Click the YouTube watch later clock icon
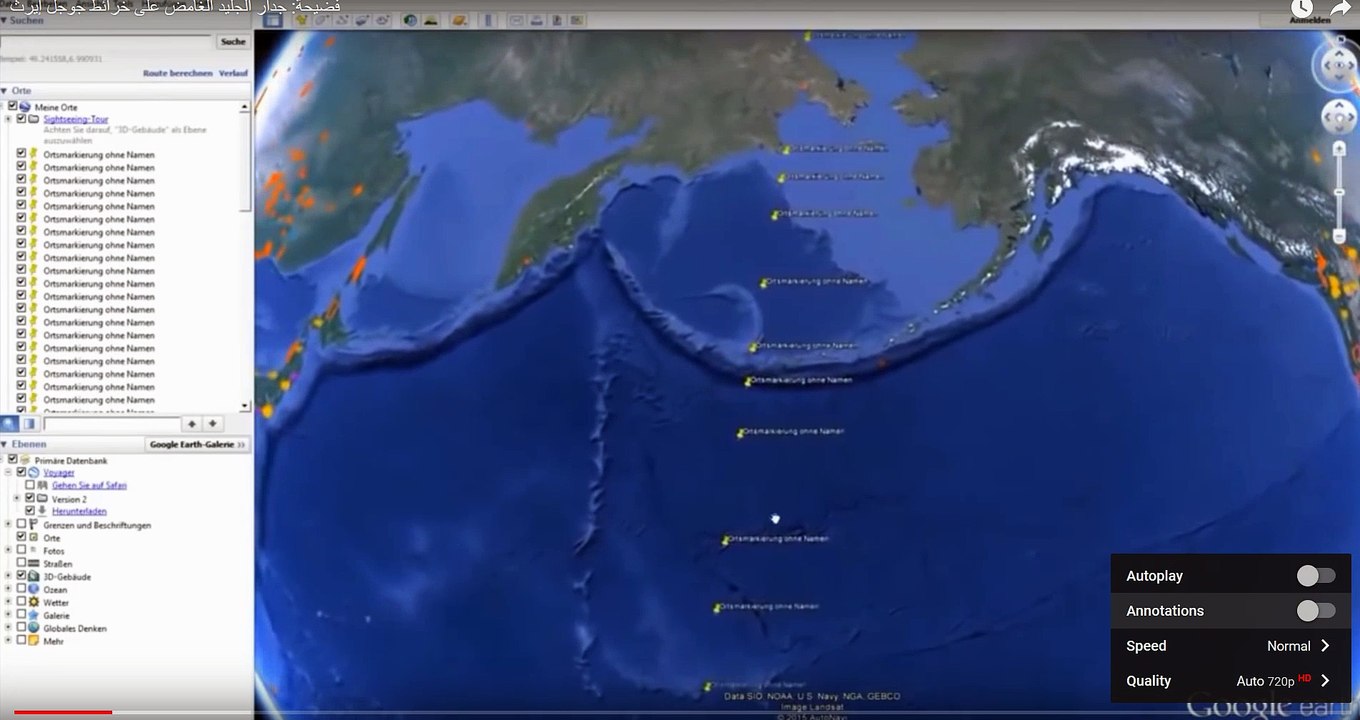Viewport: 1360px width, 720px height. pyautogui.click(x=1301, y=9)
